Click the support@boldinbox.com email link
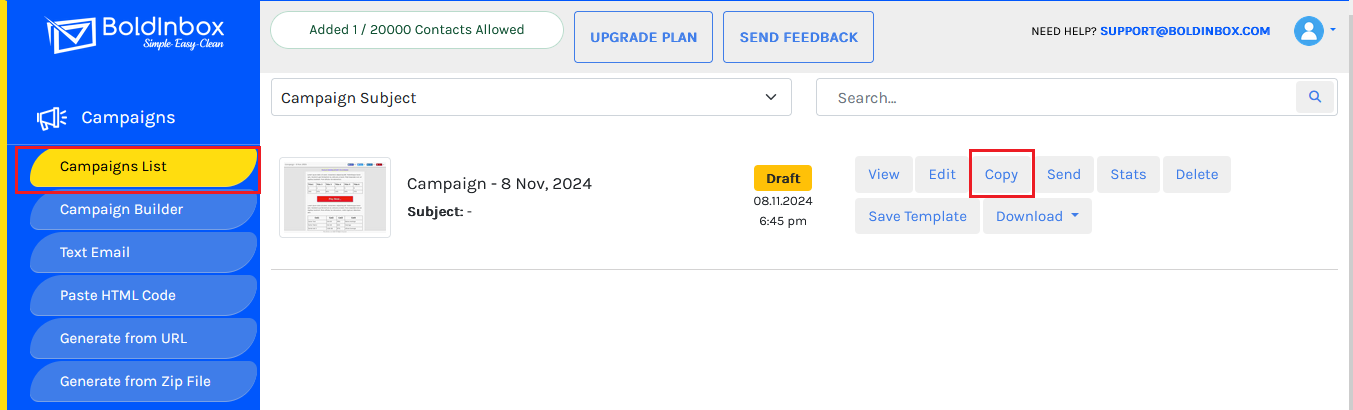This screenshot has width=1353, height=410. click(x=1185, y=31)
